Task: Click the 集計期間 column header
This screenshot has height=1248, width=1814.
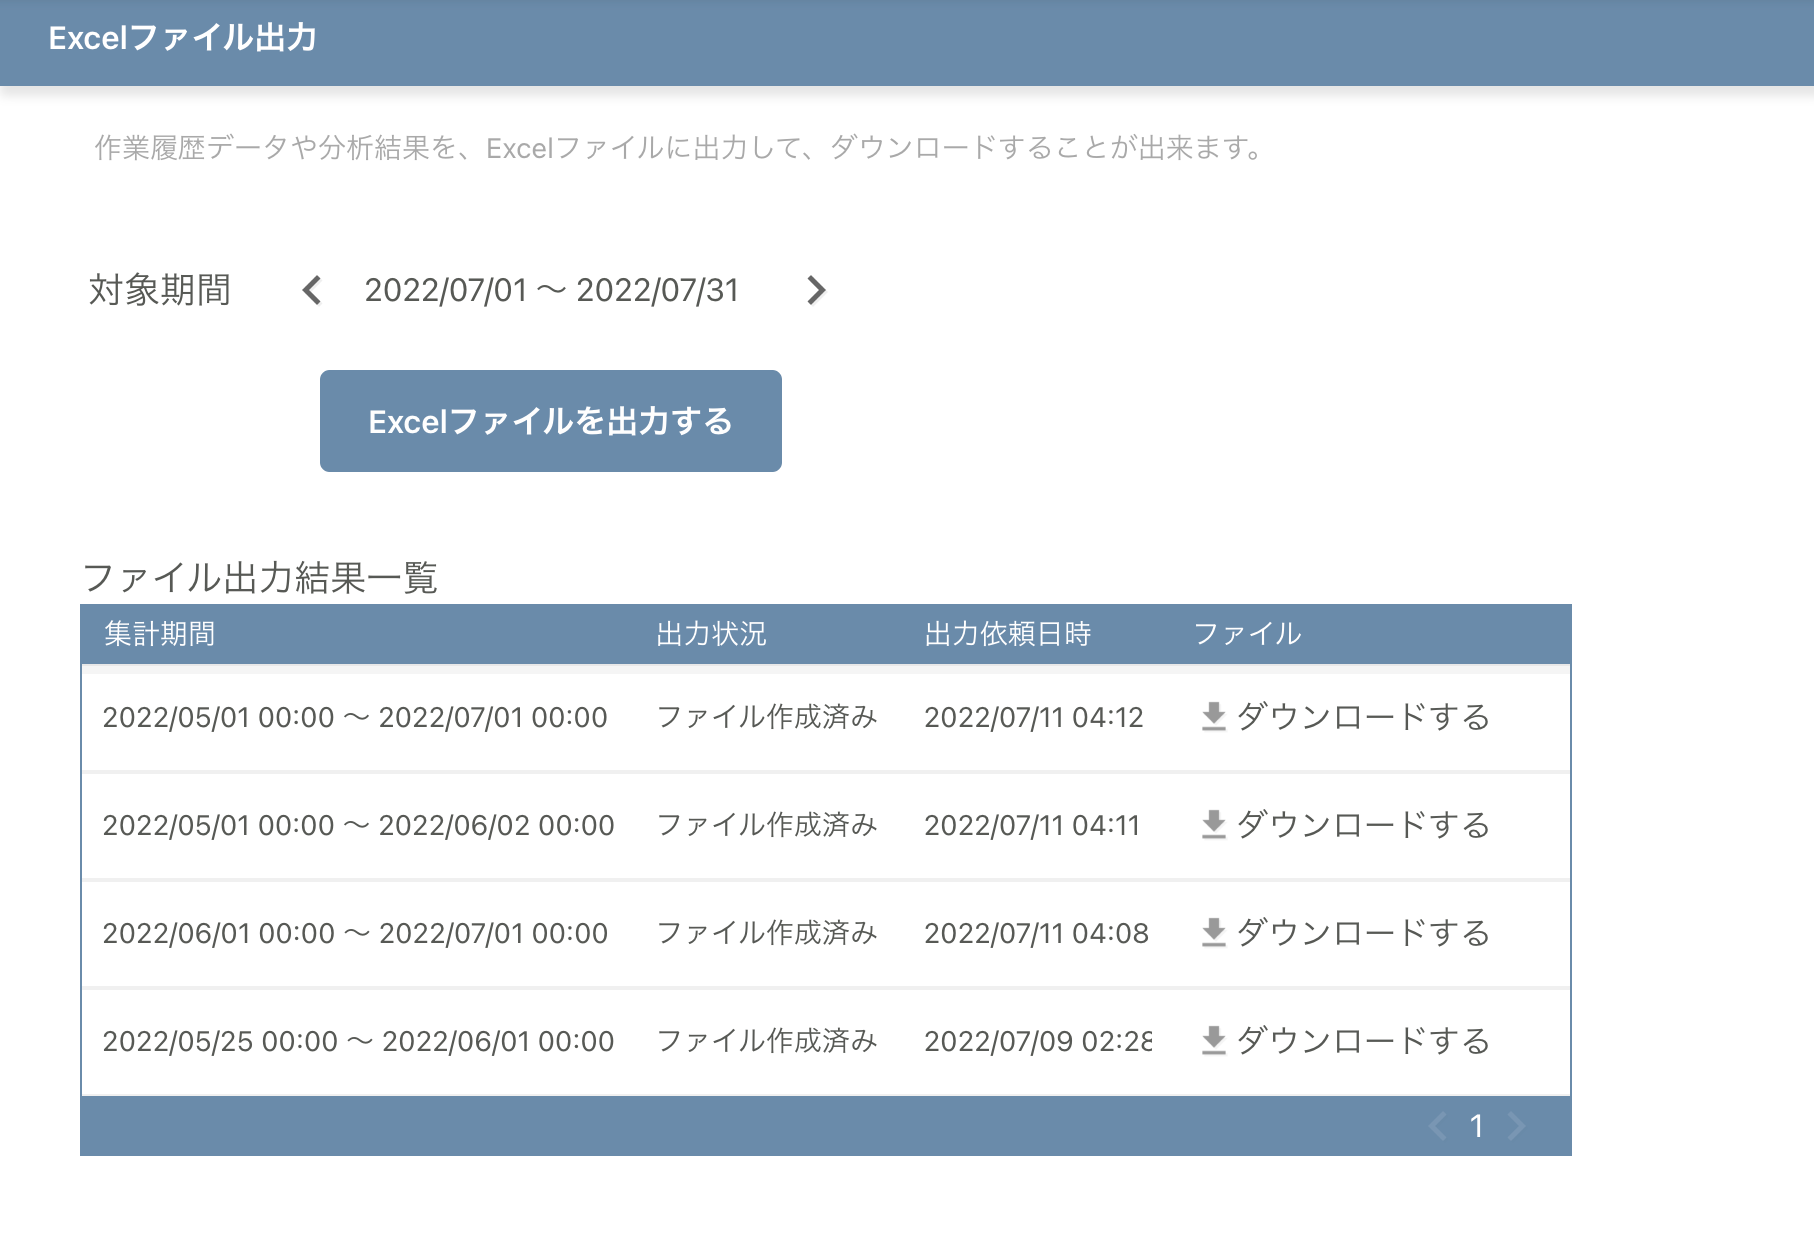Action: [x=160, y=634]
